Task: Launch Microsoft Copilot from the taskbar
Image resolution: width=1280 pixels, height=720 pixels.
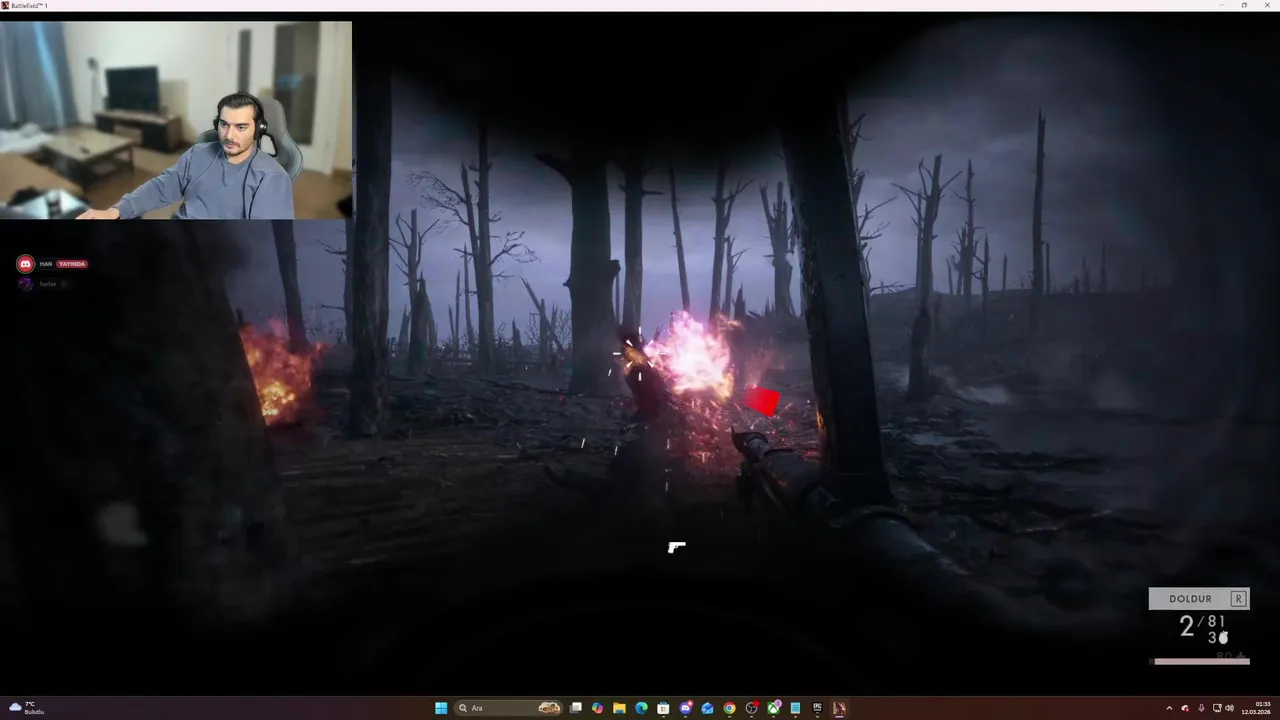Action: click(x=597, y=708)
